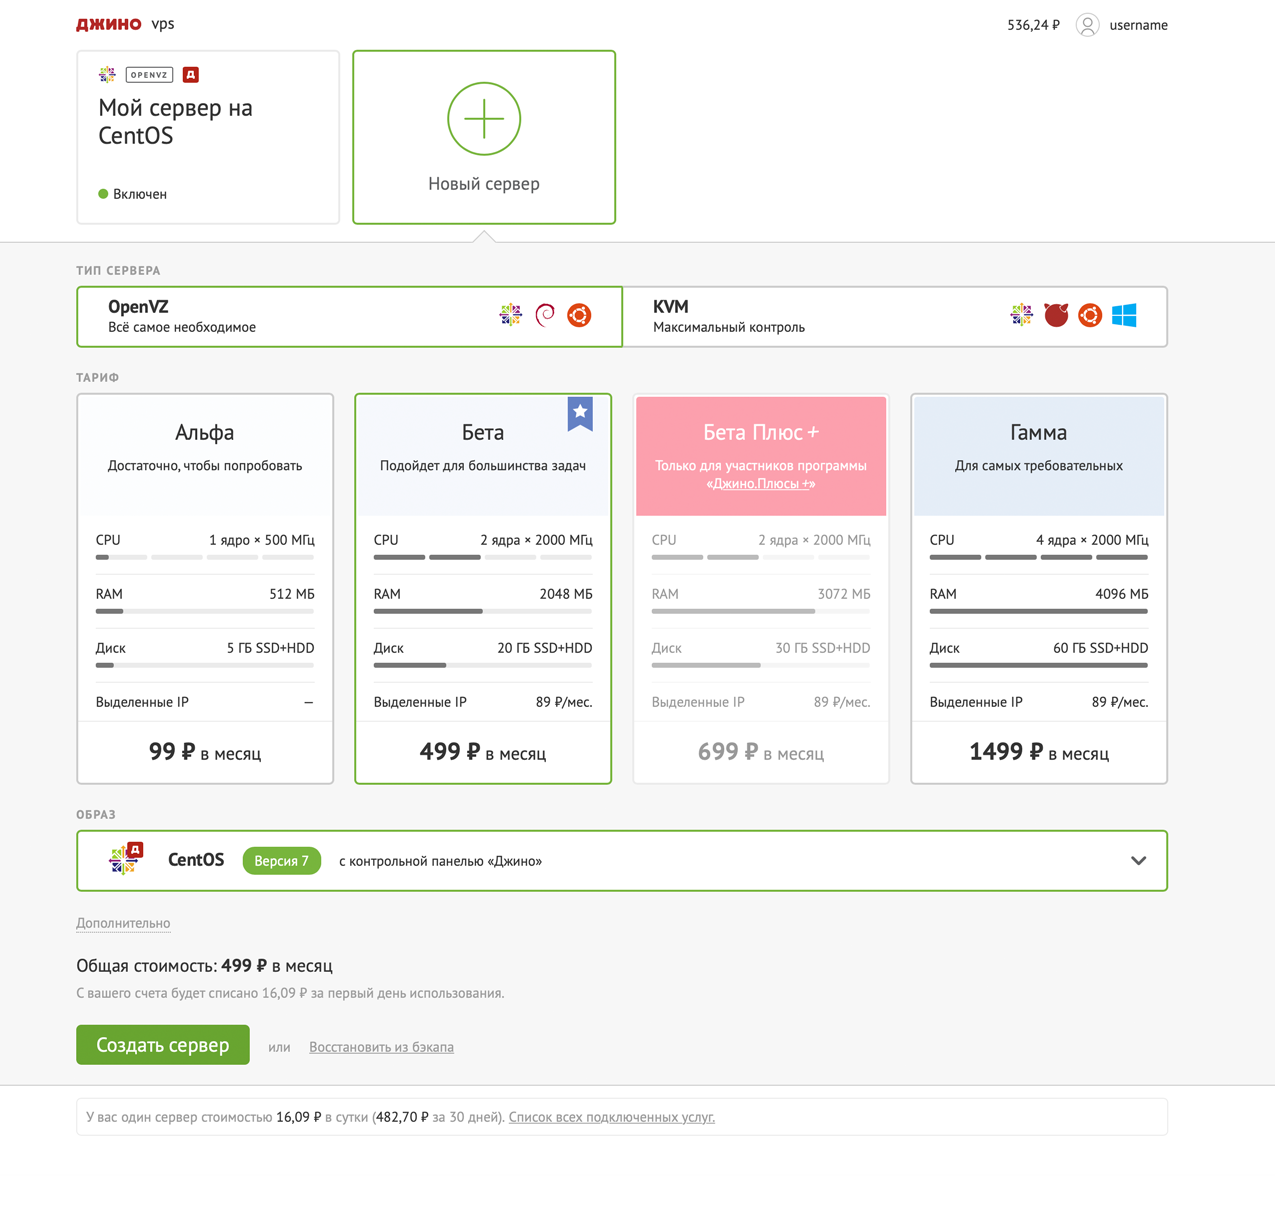This screenshot has height=1215, width=1275.
Task: Click Альфа plan CPU bar
Action: (205, 557)
